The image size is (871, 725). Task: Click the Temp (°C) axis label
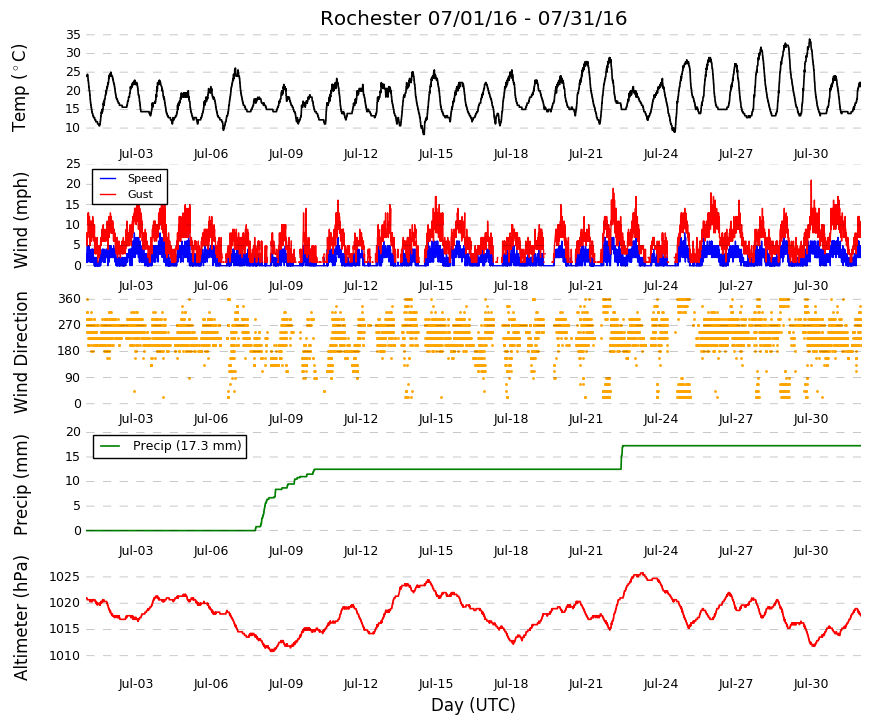coord(19,88)
